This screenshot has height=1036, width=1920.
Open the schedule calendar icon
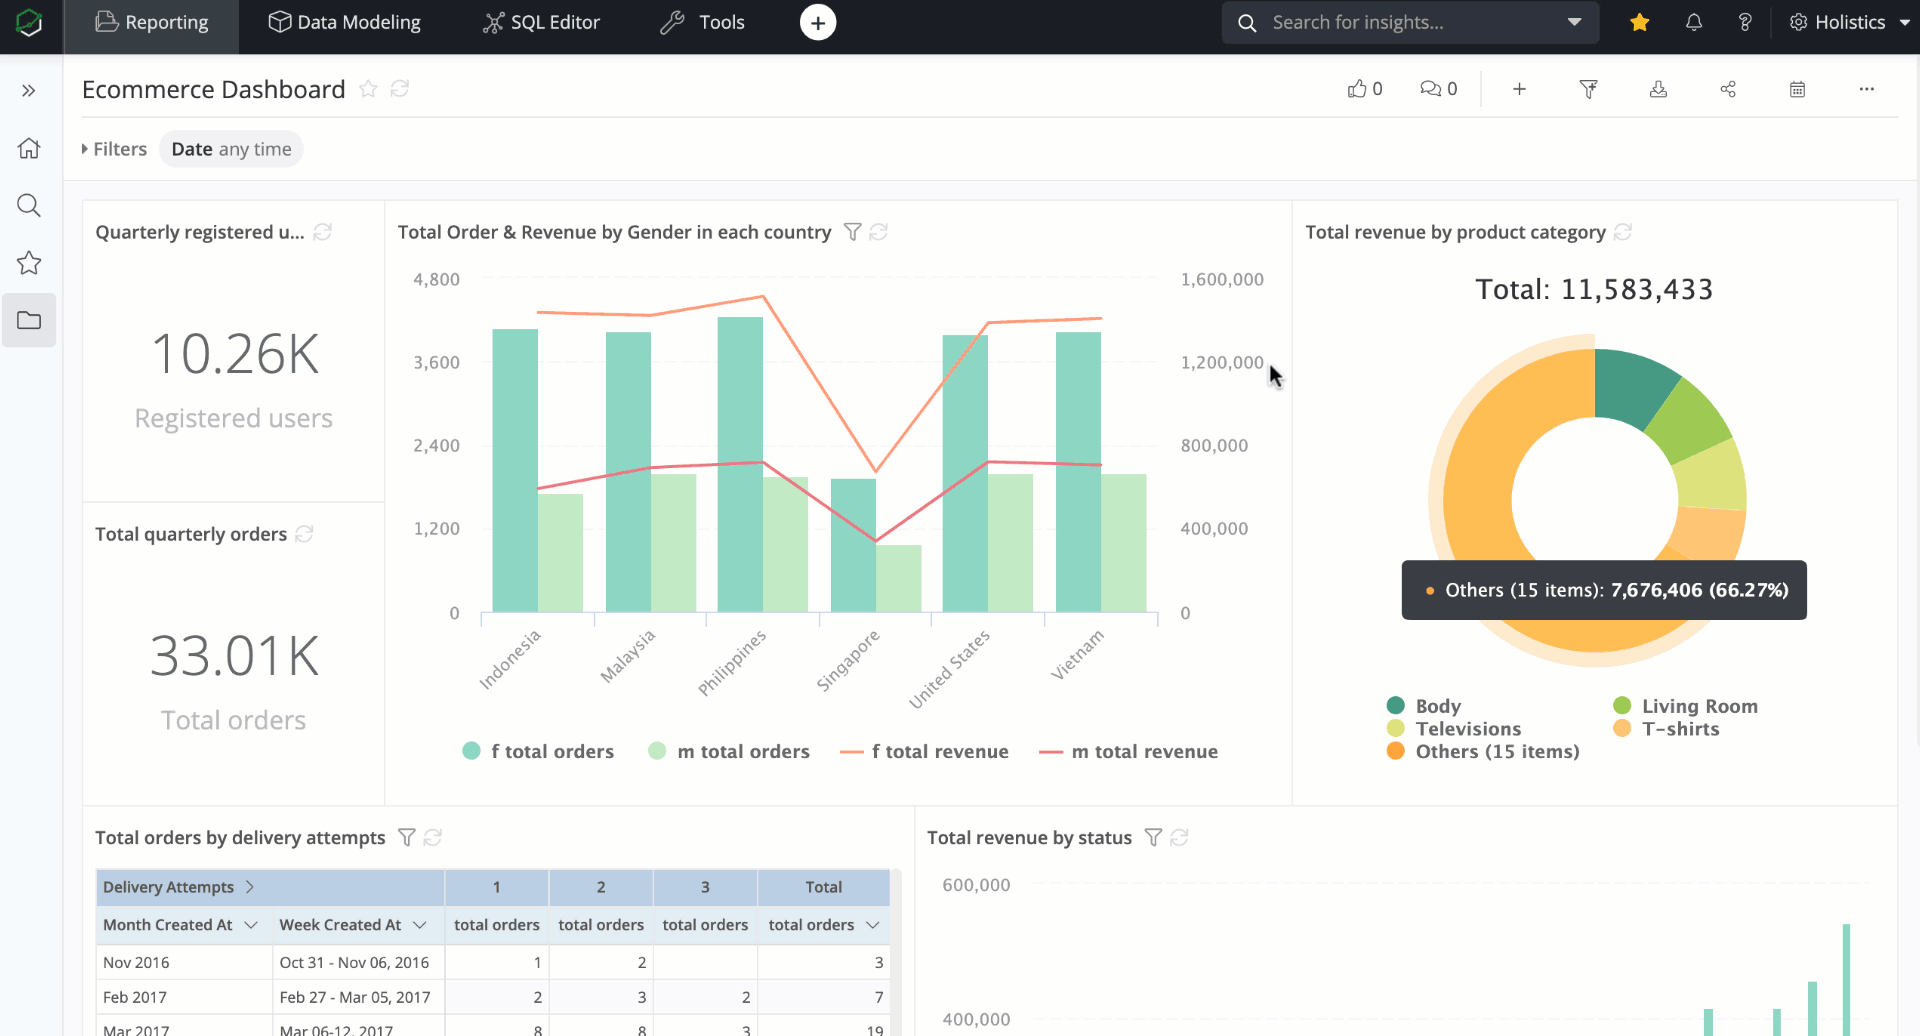point(1797,89)
